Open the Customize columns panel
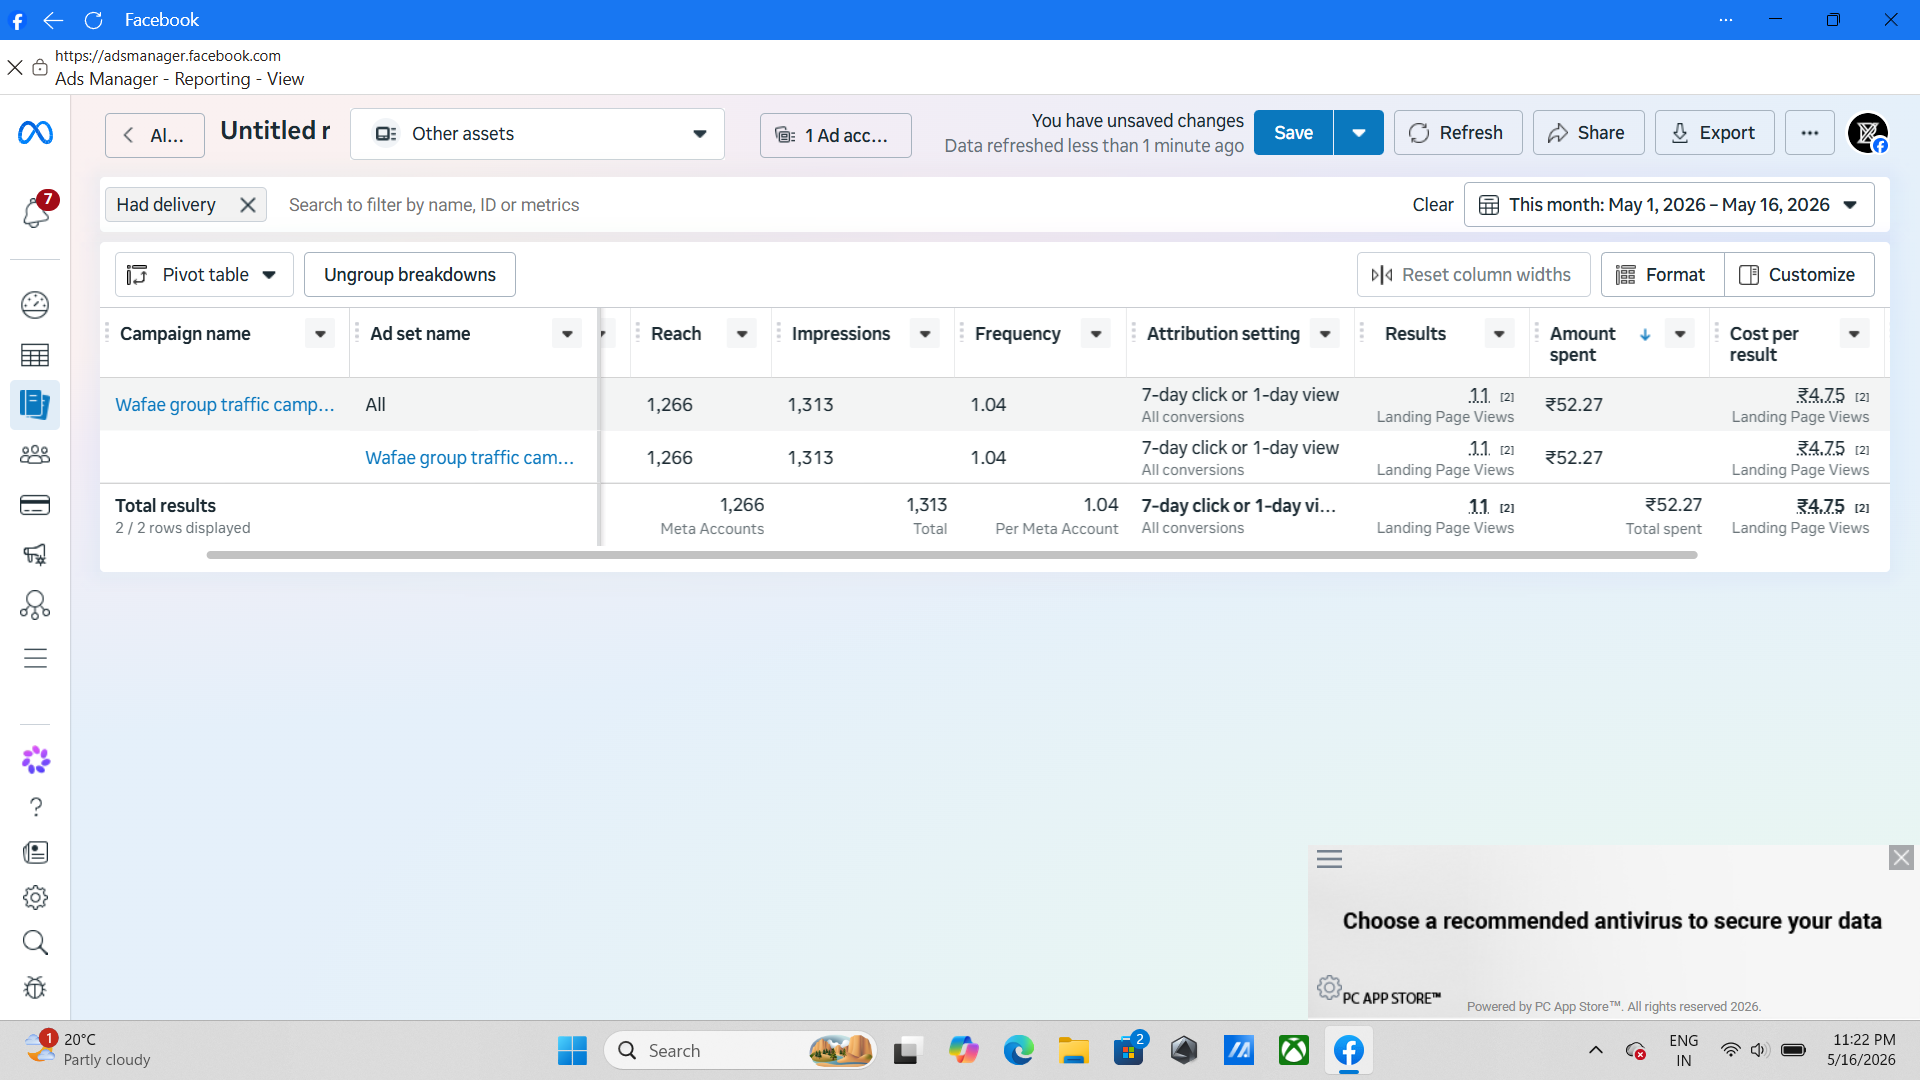The image size is (1920, 1080). (1799, 275)
